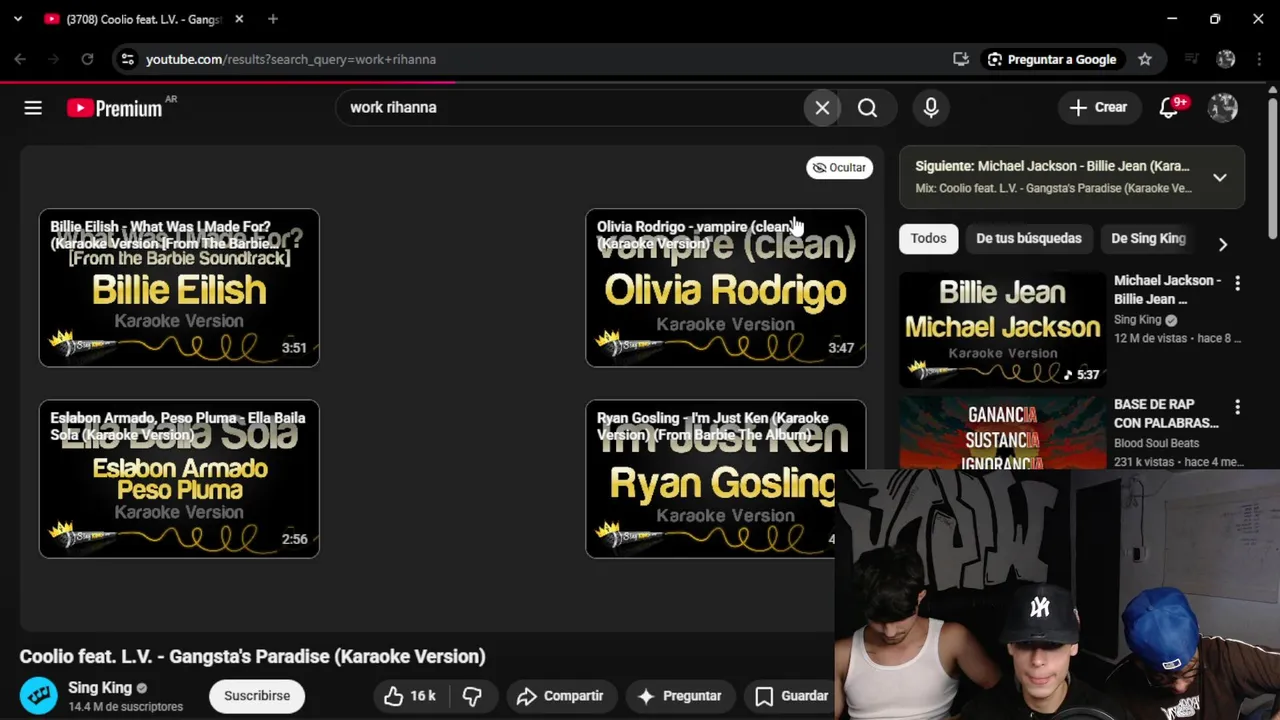1280x720 pixels.
Task: Bookmark this page with the star
Action: 1145,59
